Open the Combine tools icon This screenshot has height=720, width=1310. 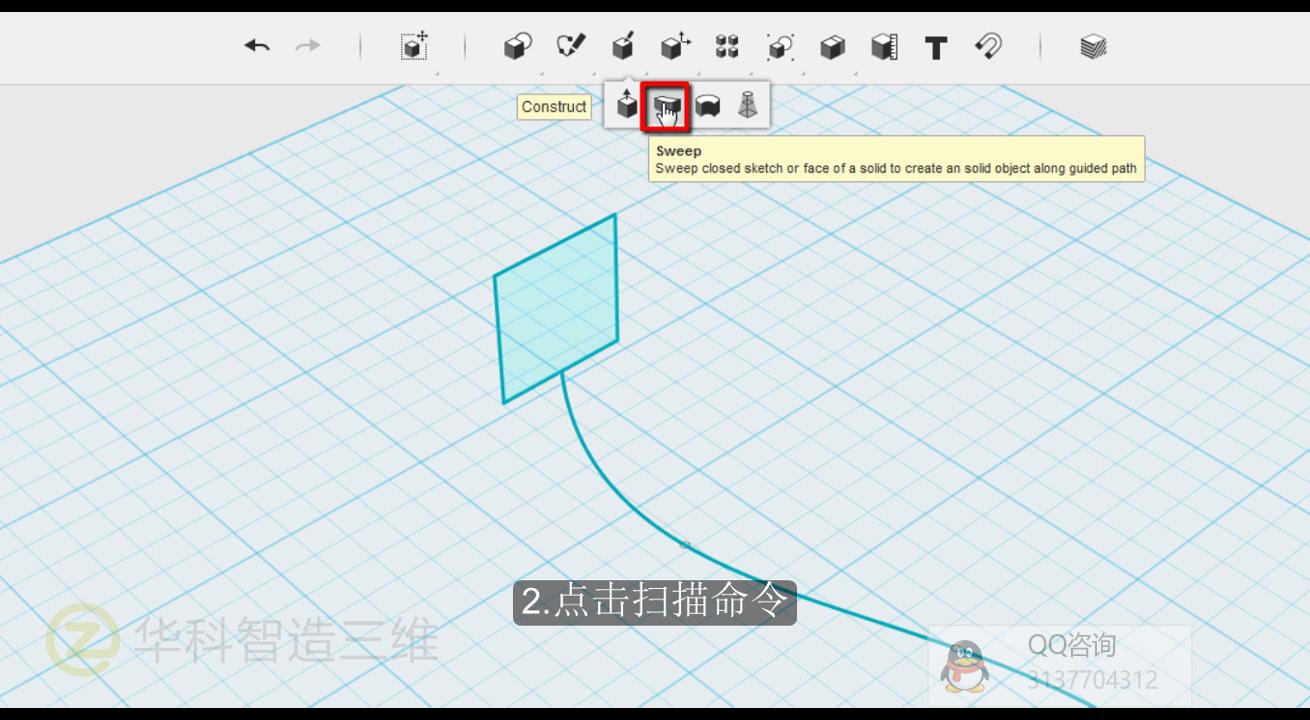pyautogui.click(x=832, y=46)
